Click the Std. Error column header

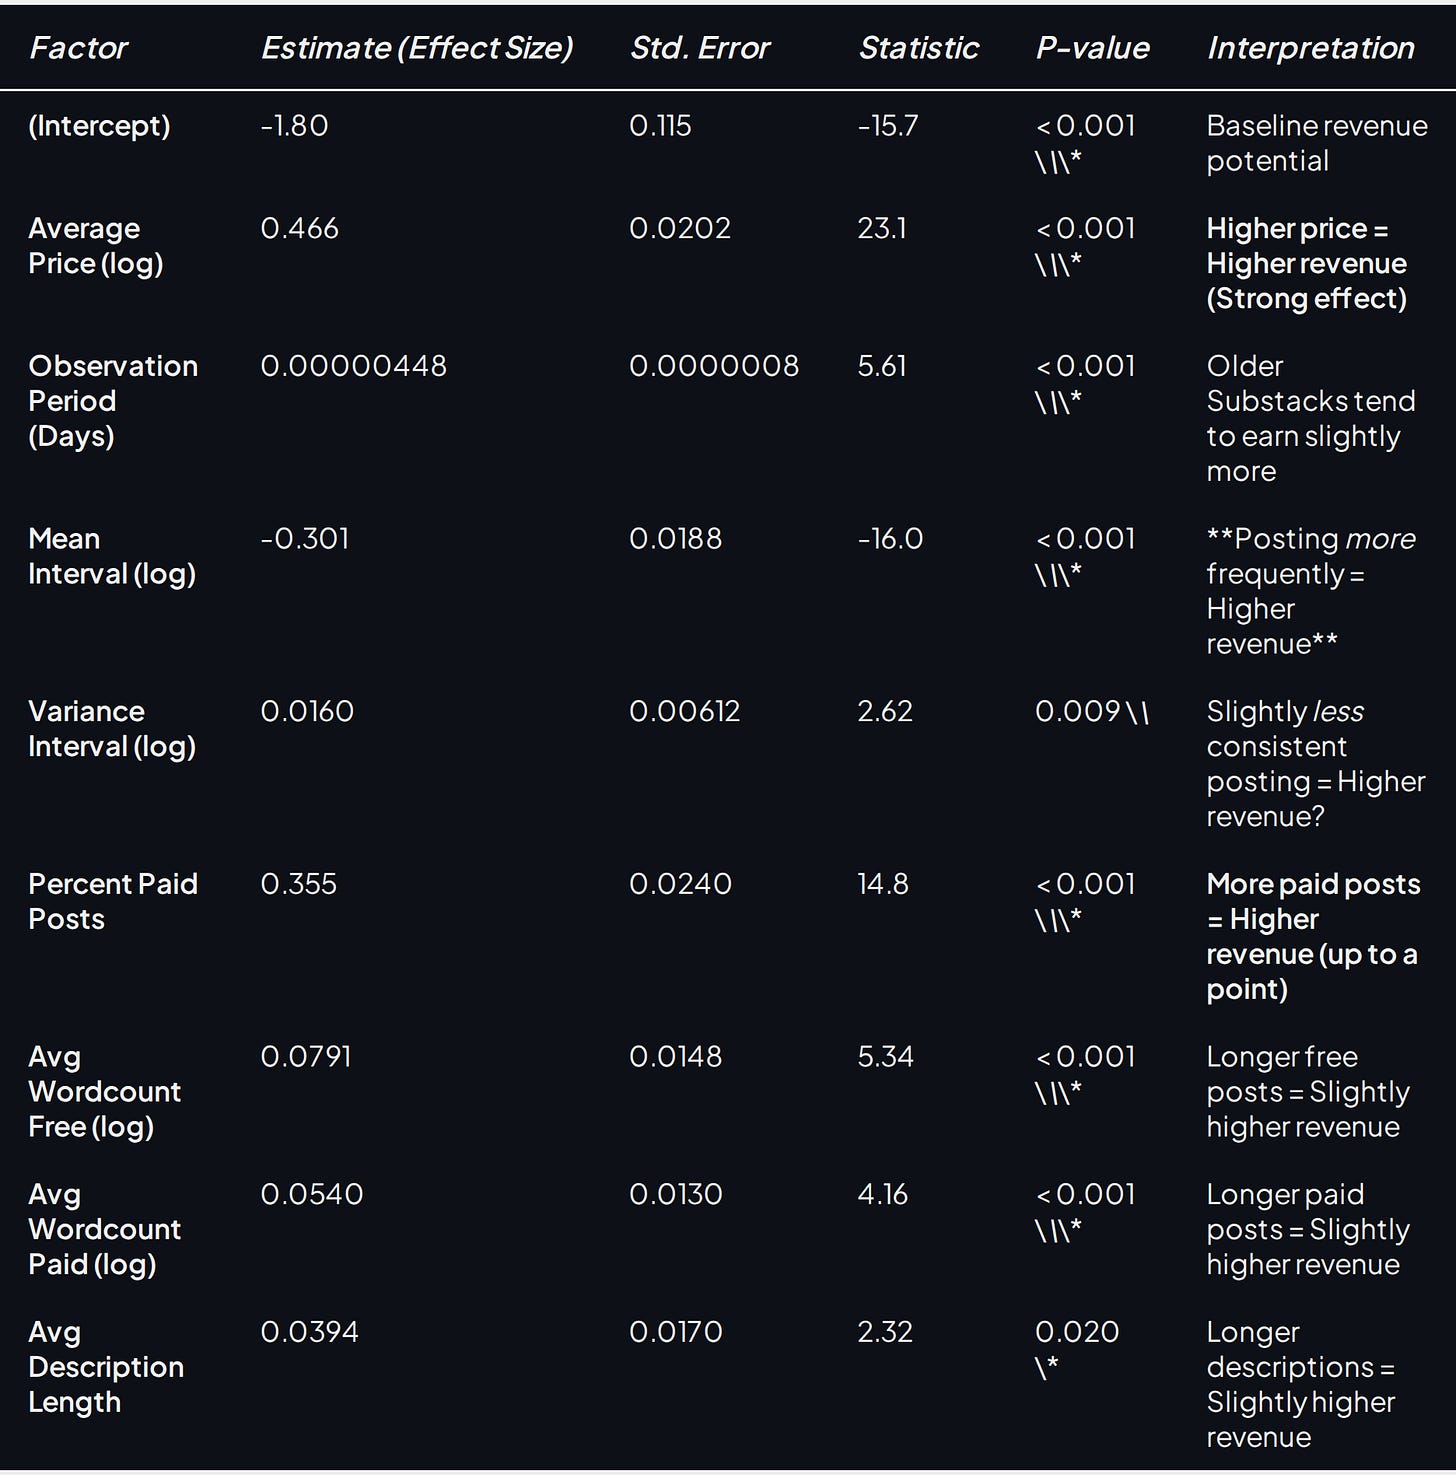(x=700, y=47)
